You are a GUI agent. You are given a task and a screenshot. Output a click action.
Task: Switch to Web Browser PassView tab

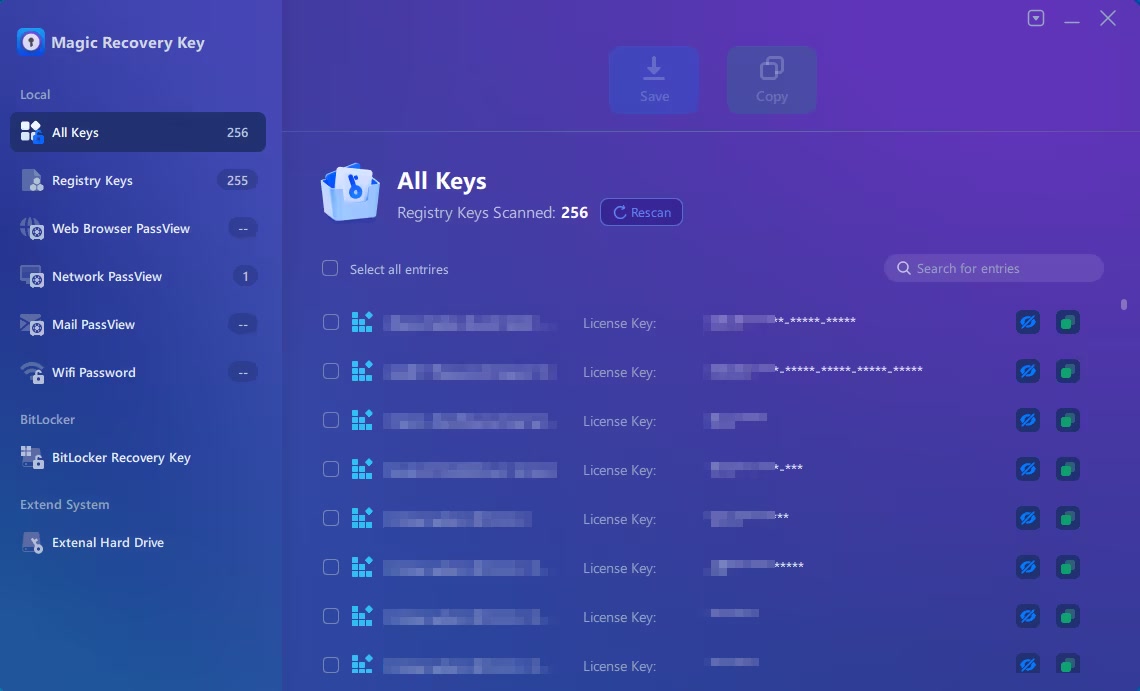coord(138,228)
